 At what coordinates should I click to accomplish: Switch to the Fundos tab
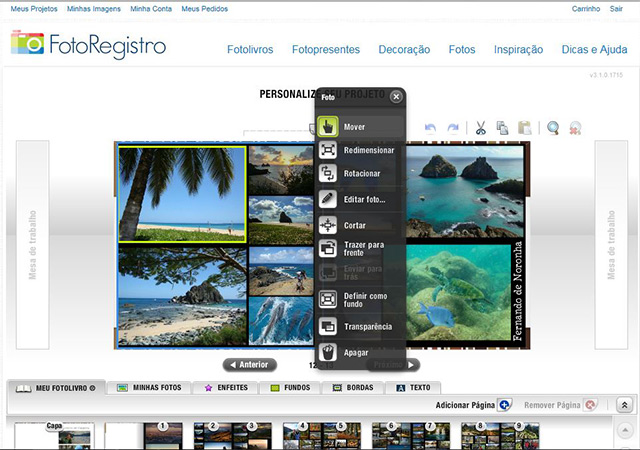pyautogui.click(x=290, y=388)
